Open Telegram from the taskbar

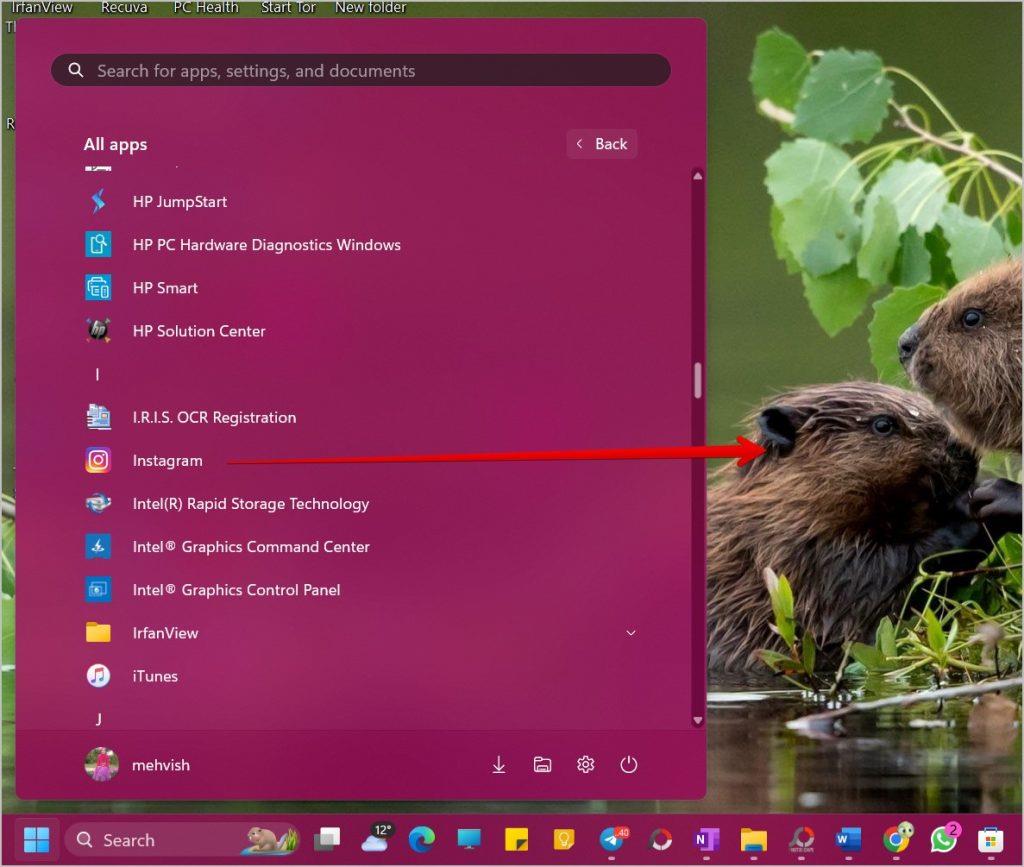coord(612,840)
